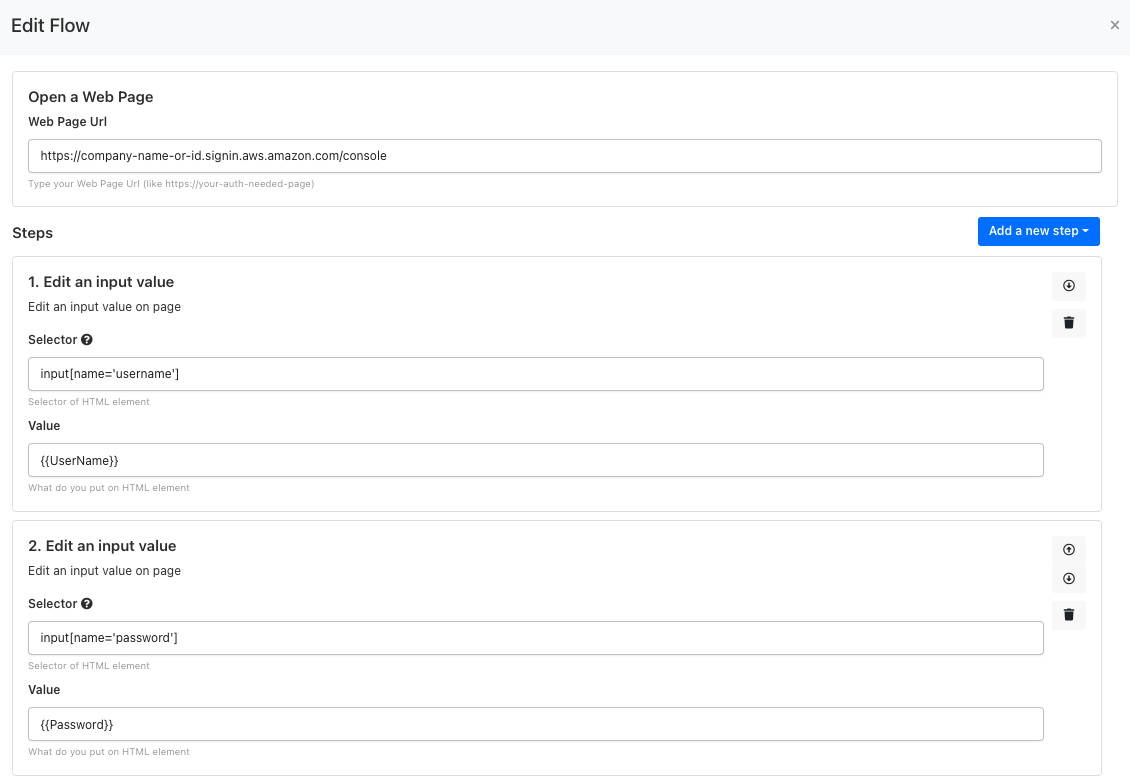Click the Value label in step 1
This screenshot has width=1130, height=781.
(44, 426)
